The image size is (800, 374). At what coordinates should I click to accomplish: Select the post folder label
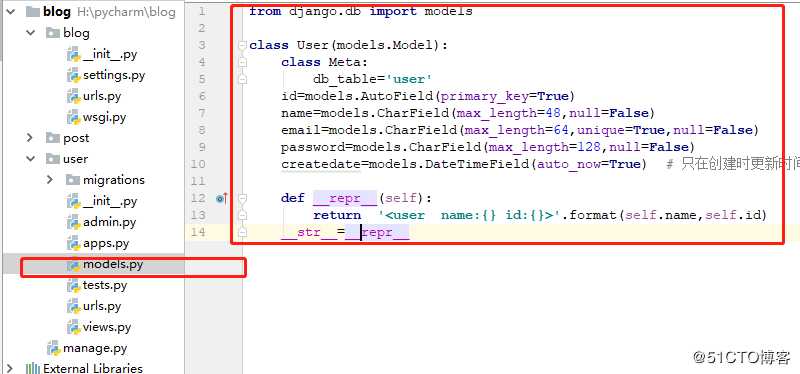[76, 138]
